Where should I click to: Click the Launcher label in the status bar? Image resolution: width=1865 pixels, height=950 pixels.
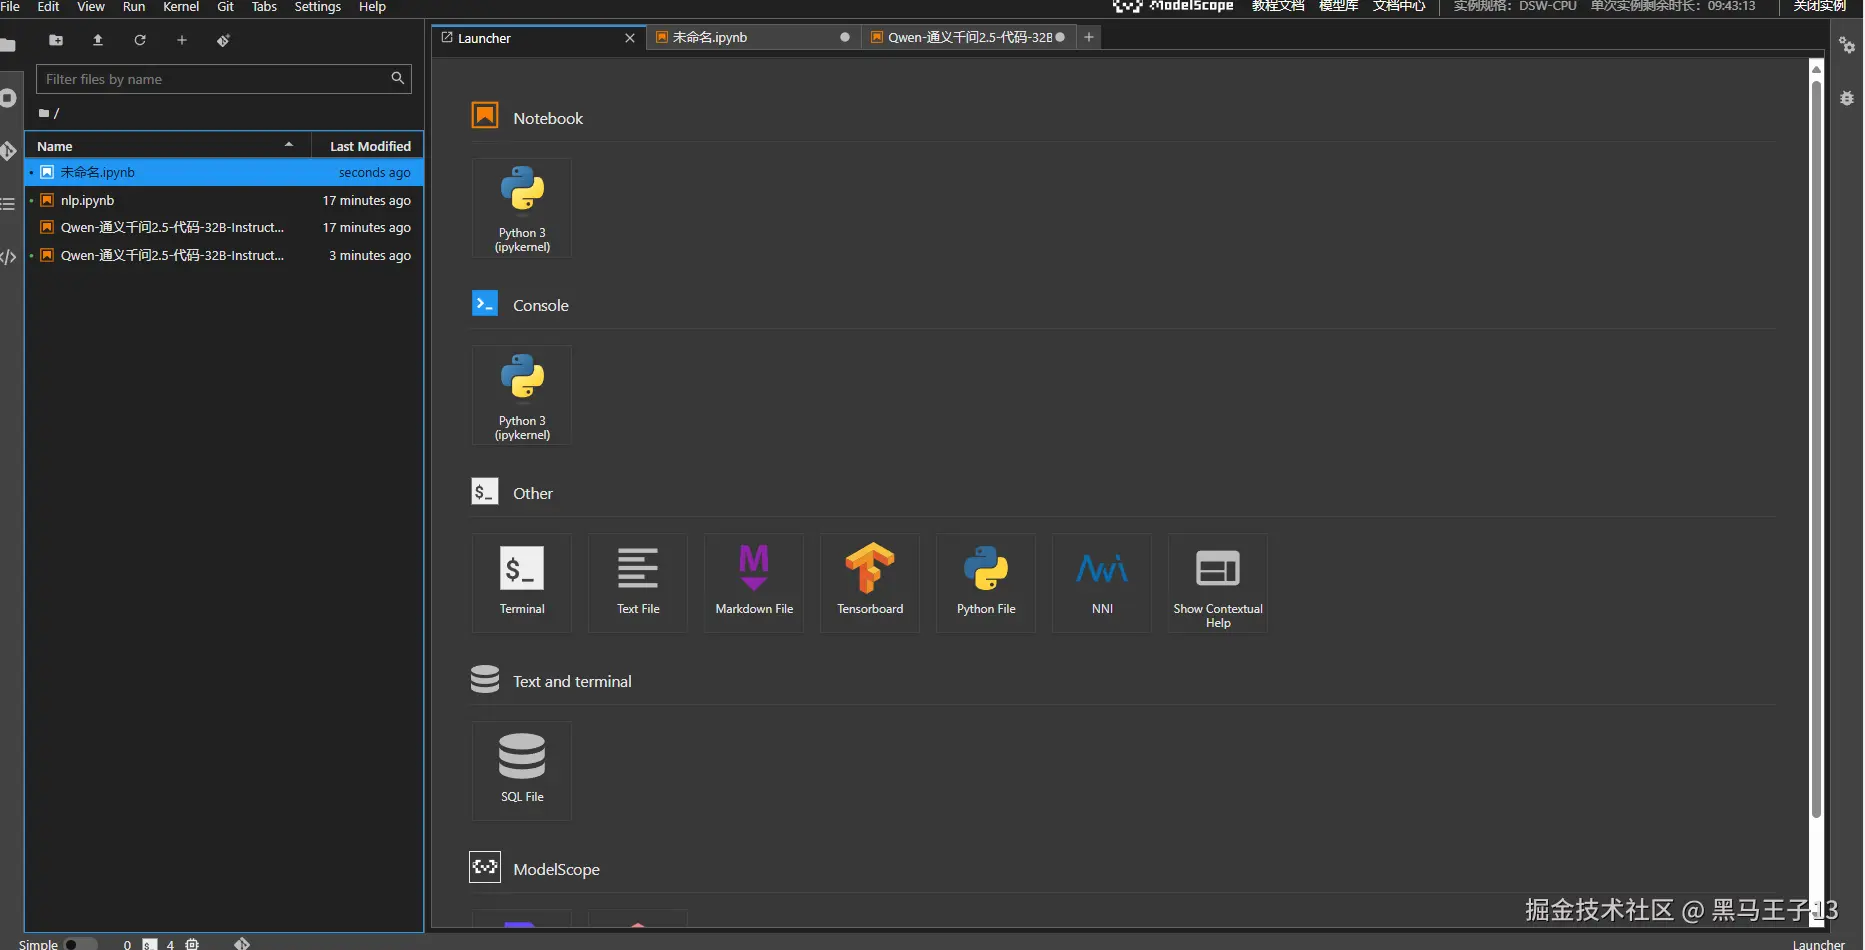point(1819,944)
